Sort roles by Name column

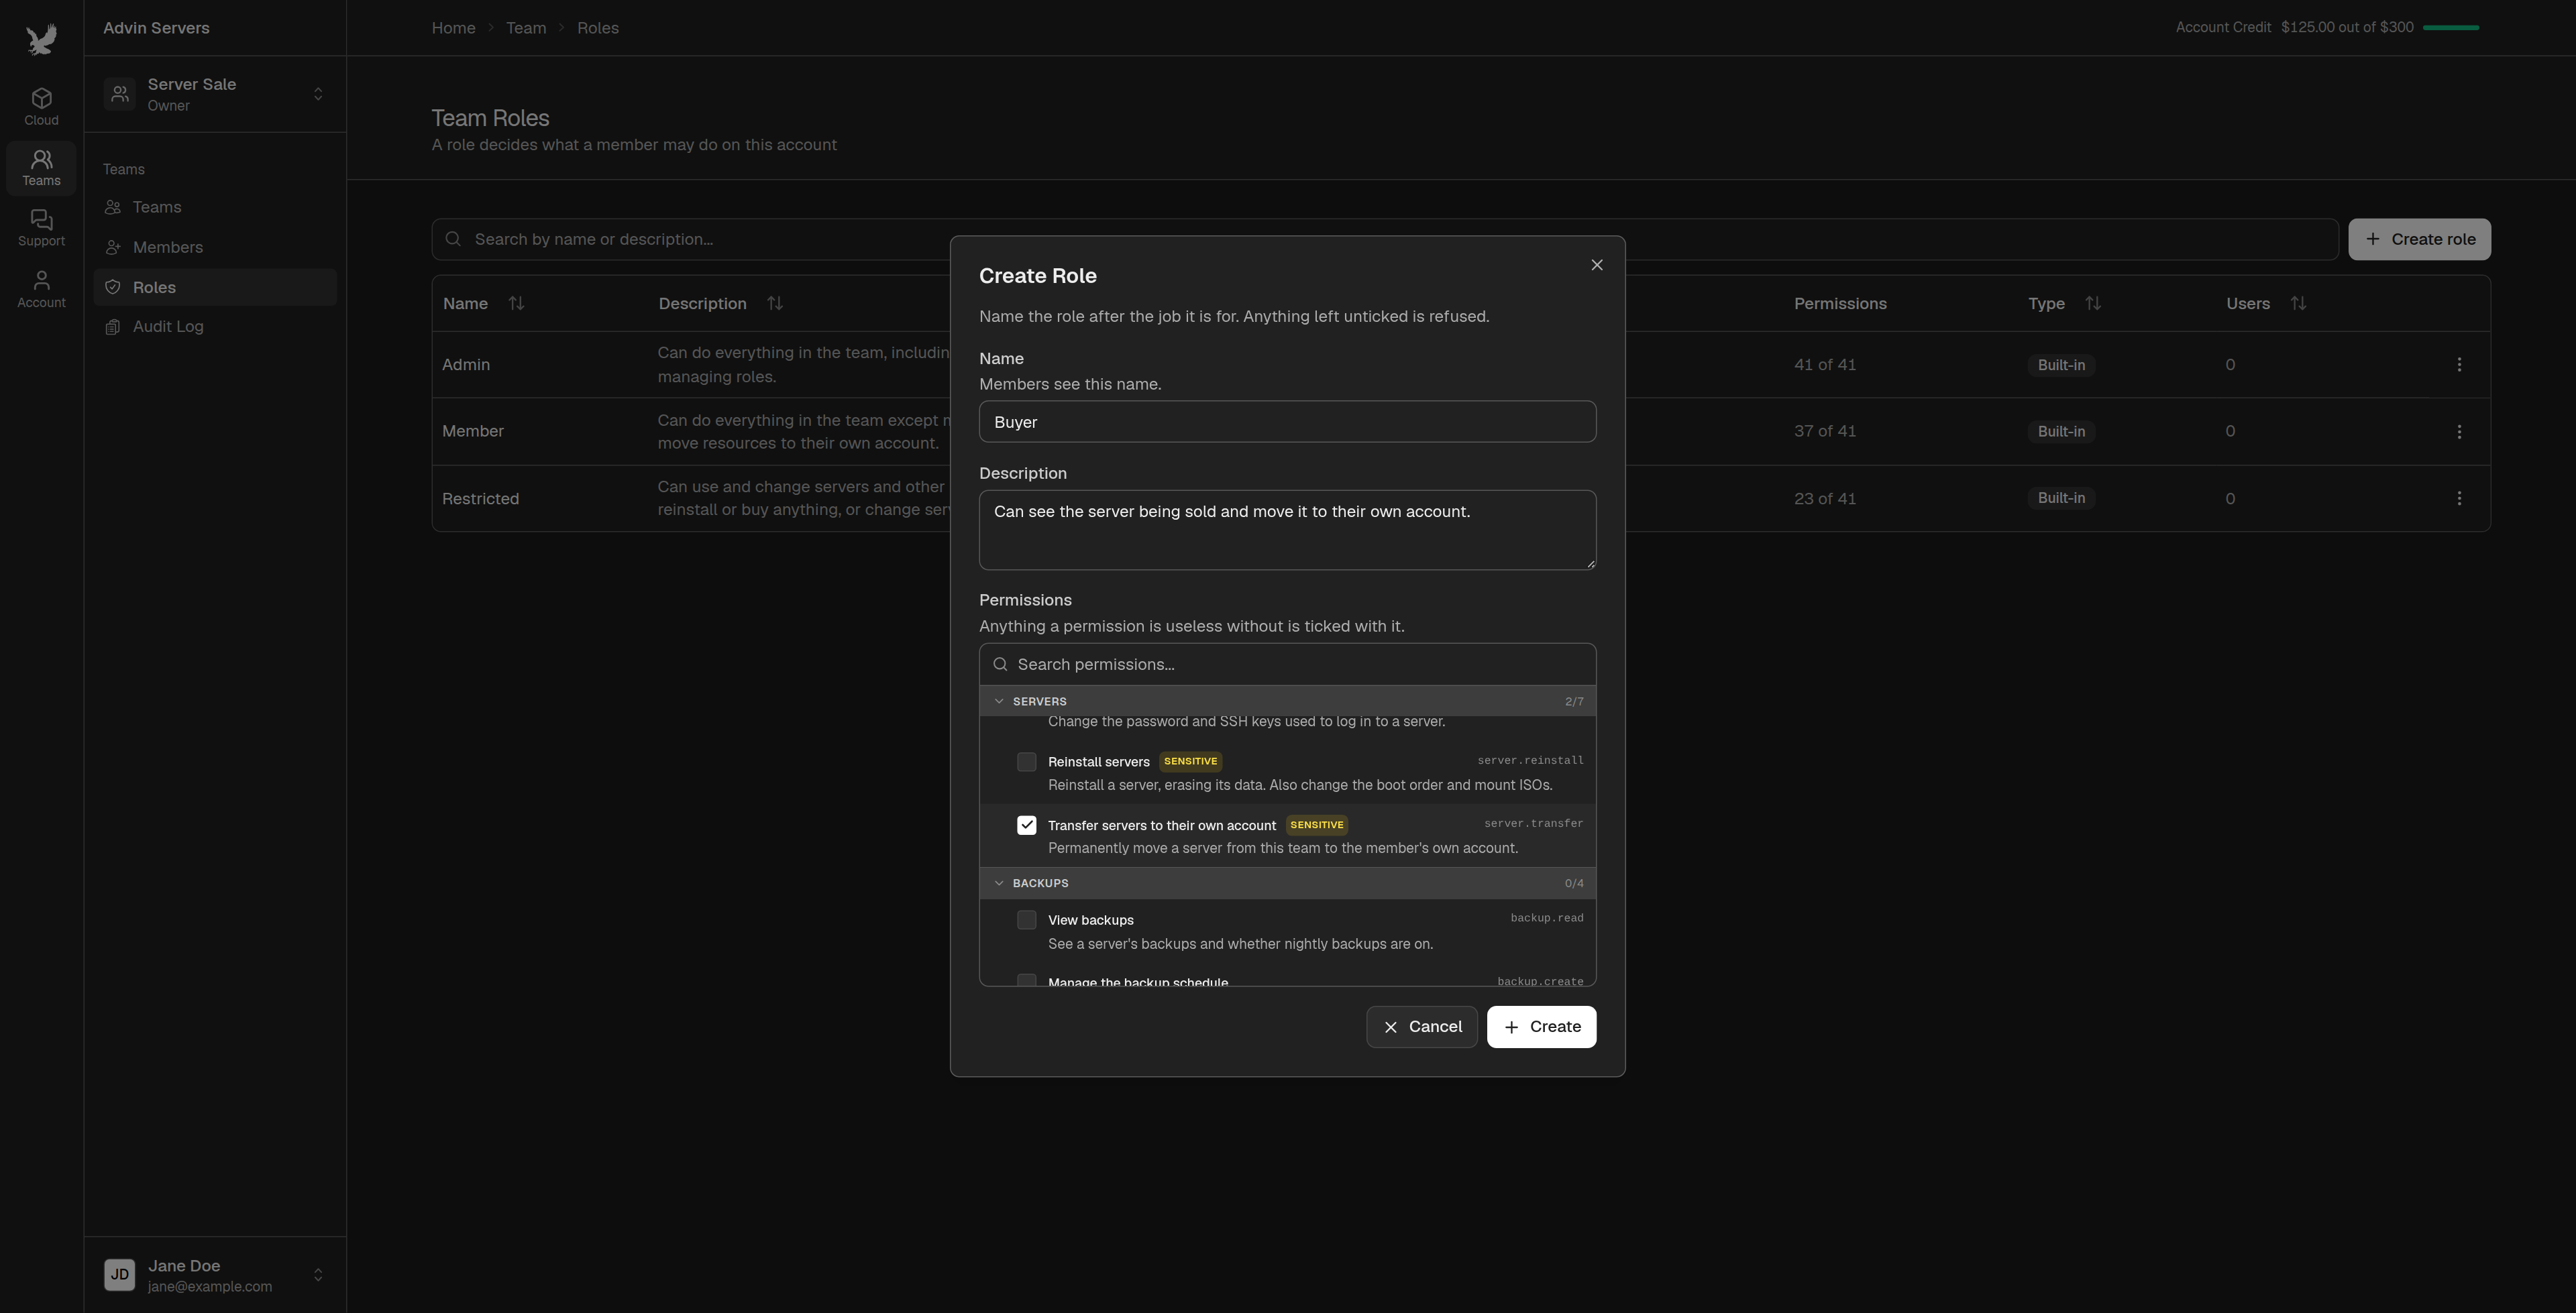[516, 303]
